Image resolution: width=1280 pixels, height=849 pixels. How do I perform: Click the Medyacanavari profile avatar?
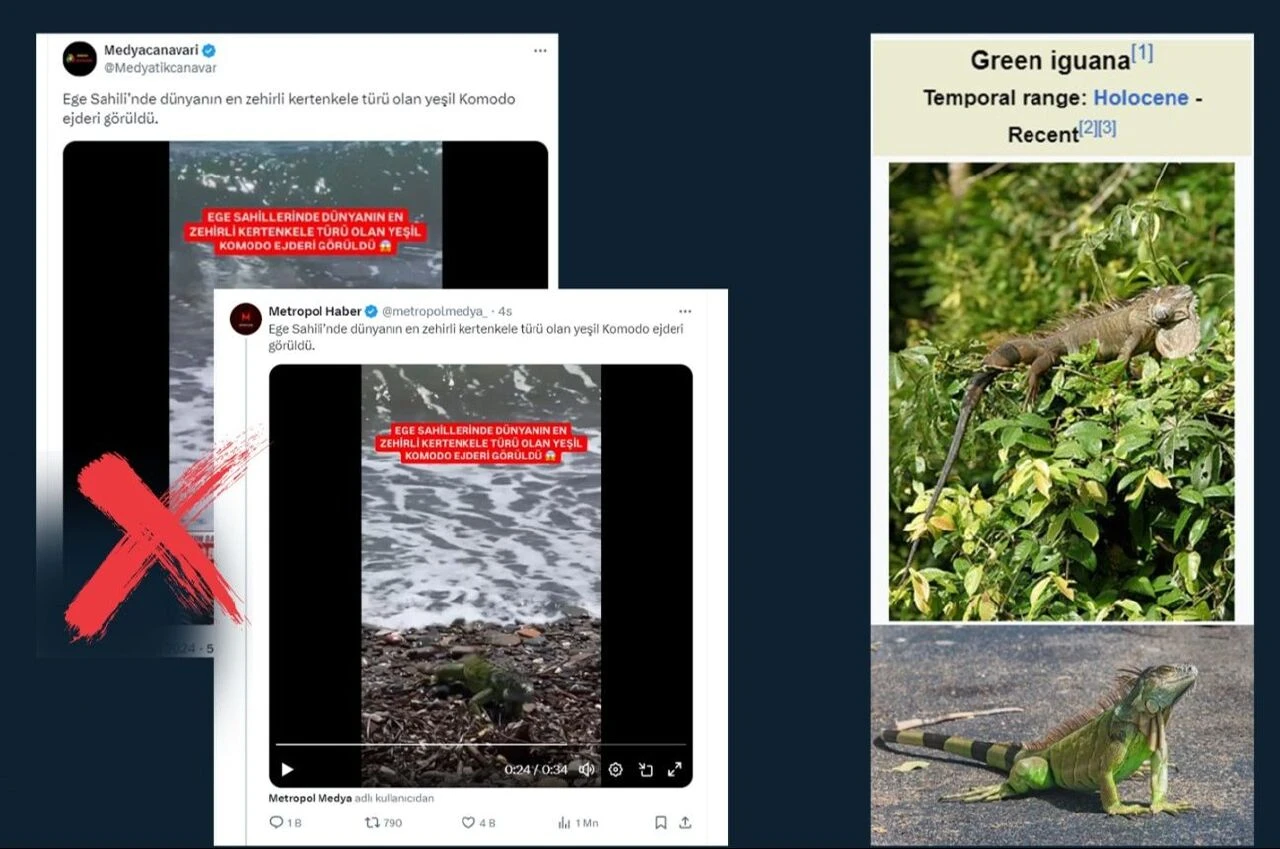click(80, 59)
